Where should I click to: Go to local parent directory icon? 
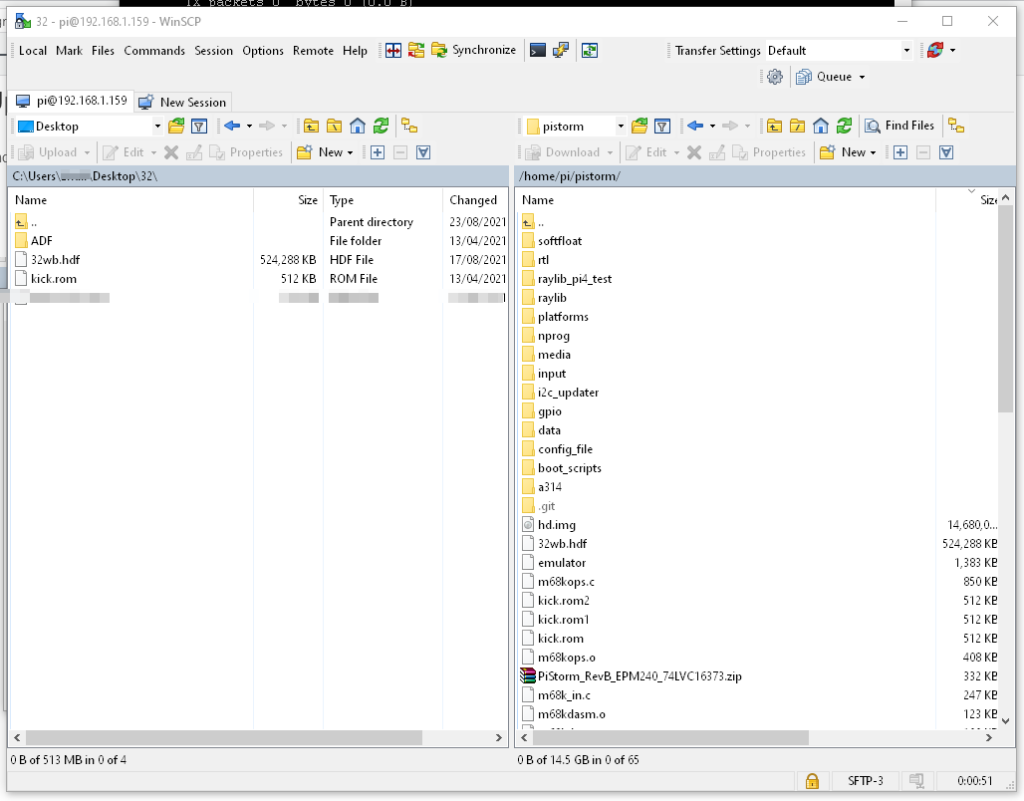(x=312, y=126)
